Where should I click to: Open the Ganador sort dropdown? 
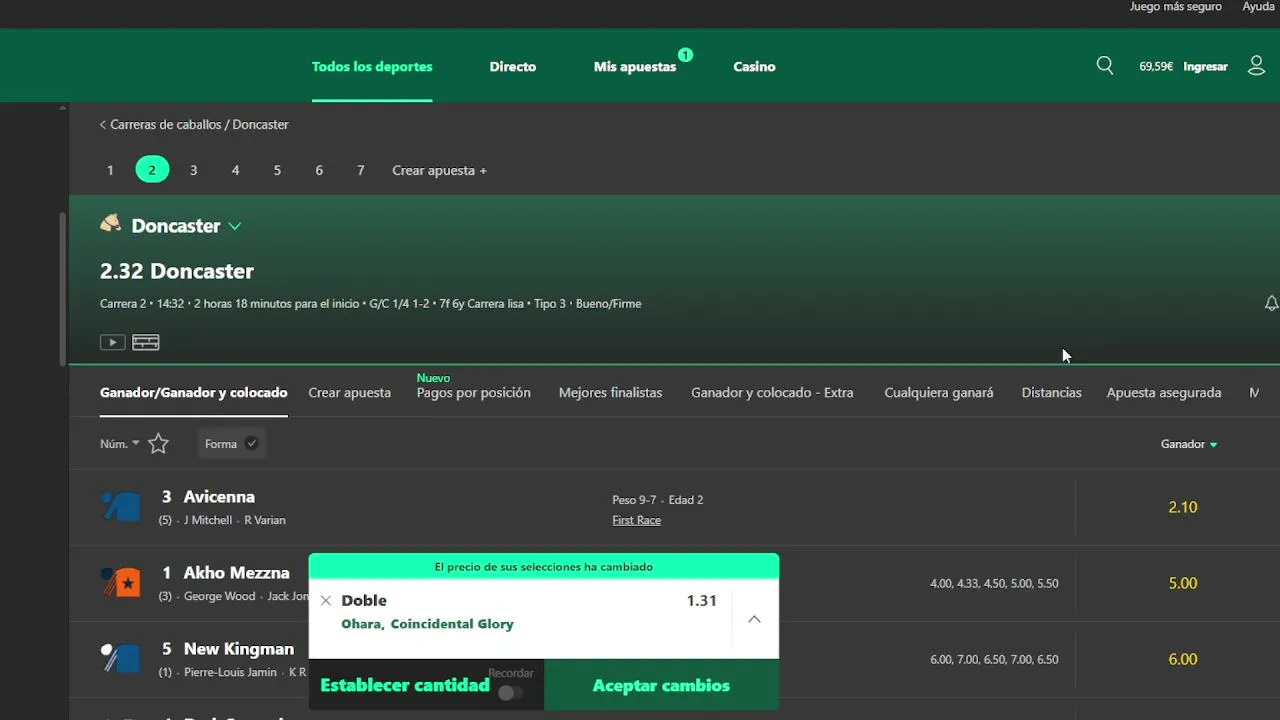pos(1189,444)
